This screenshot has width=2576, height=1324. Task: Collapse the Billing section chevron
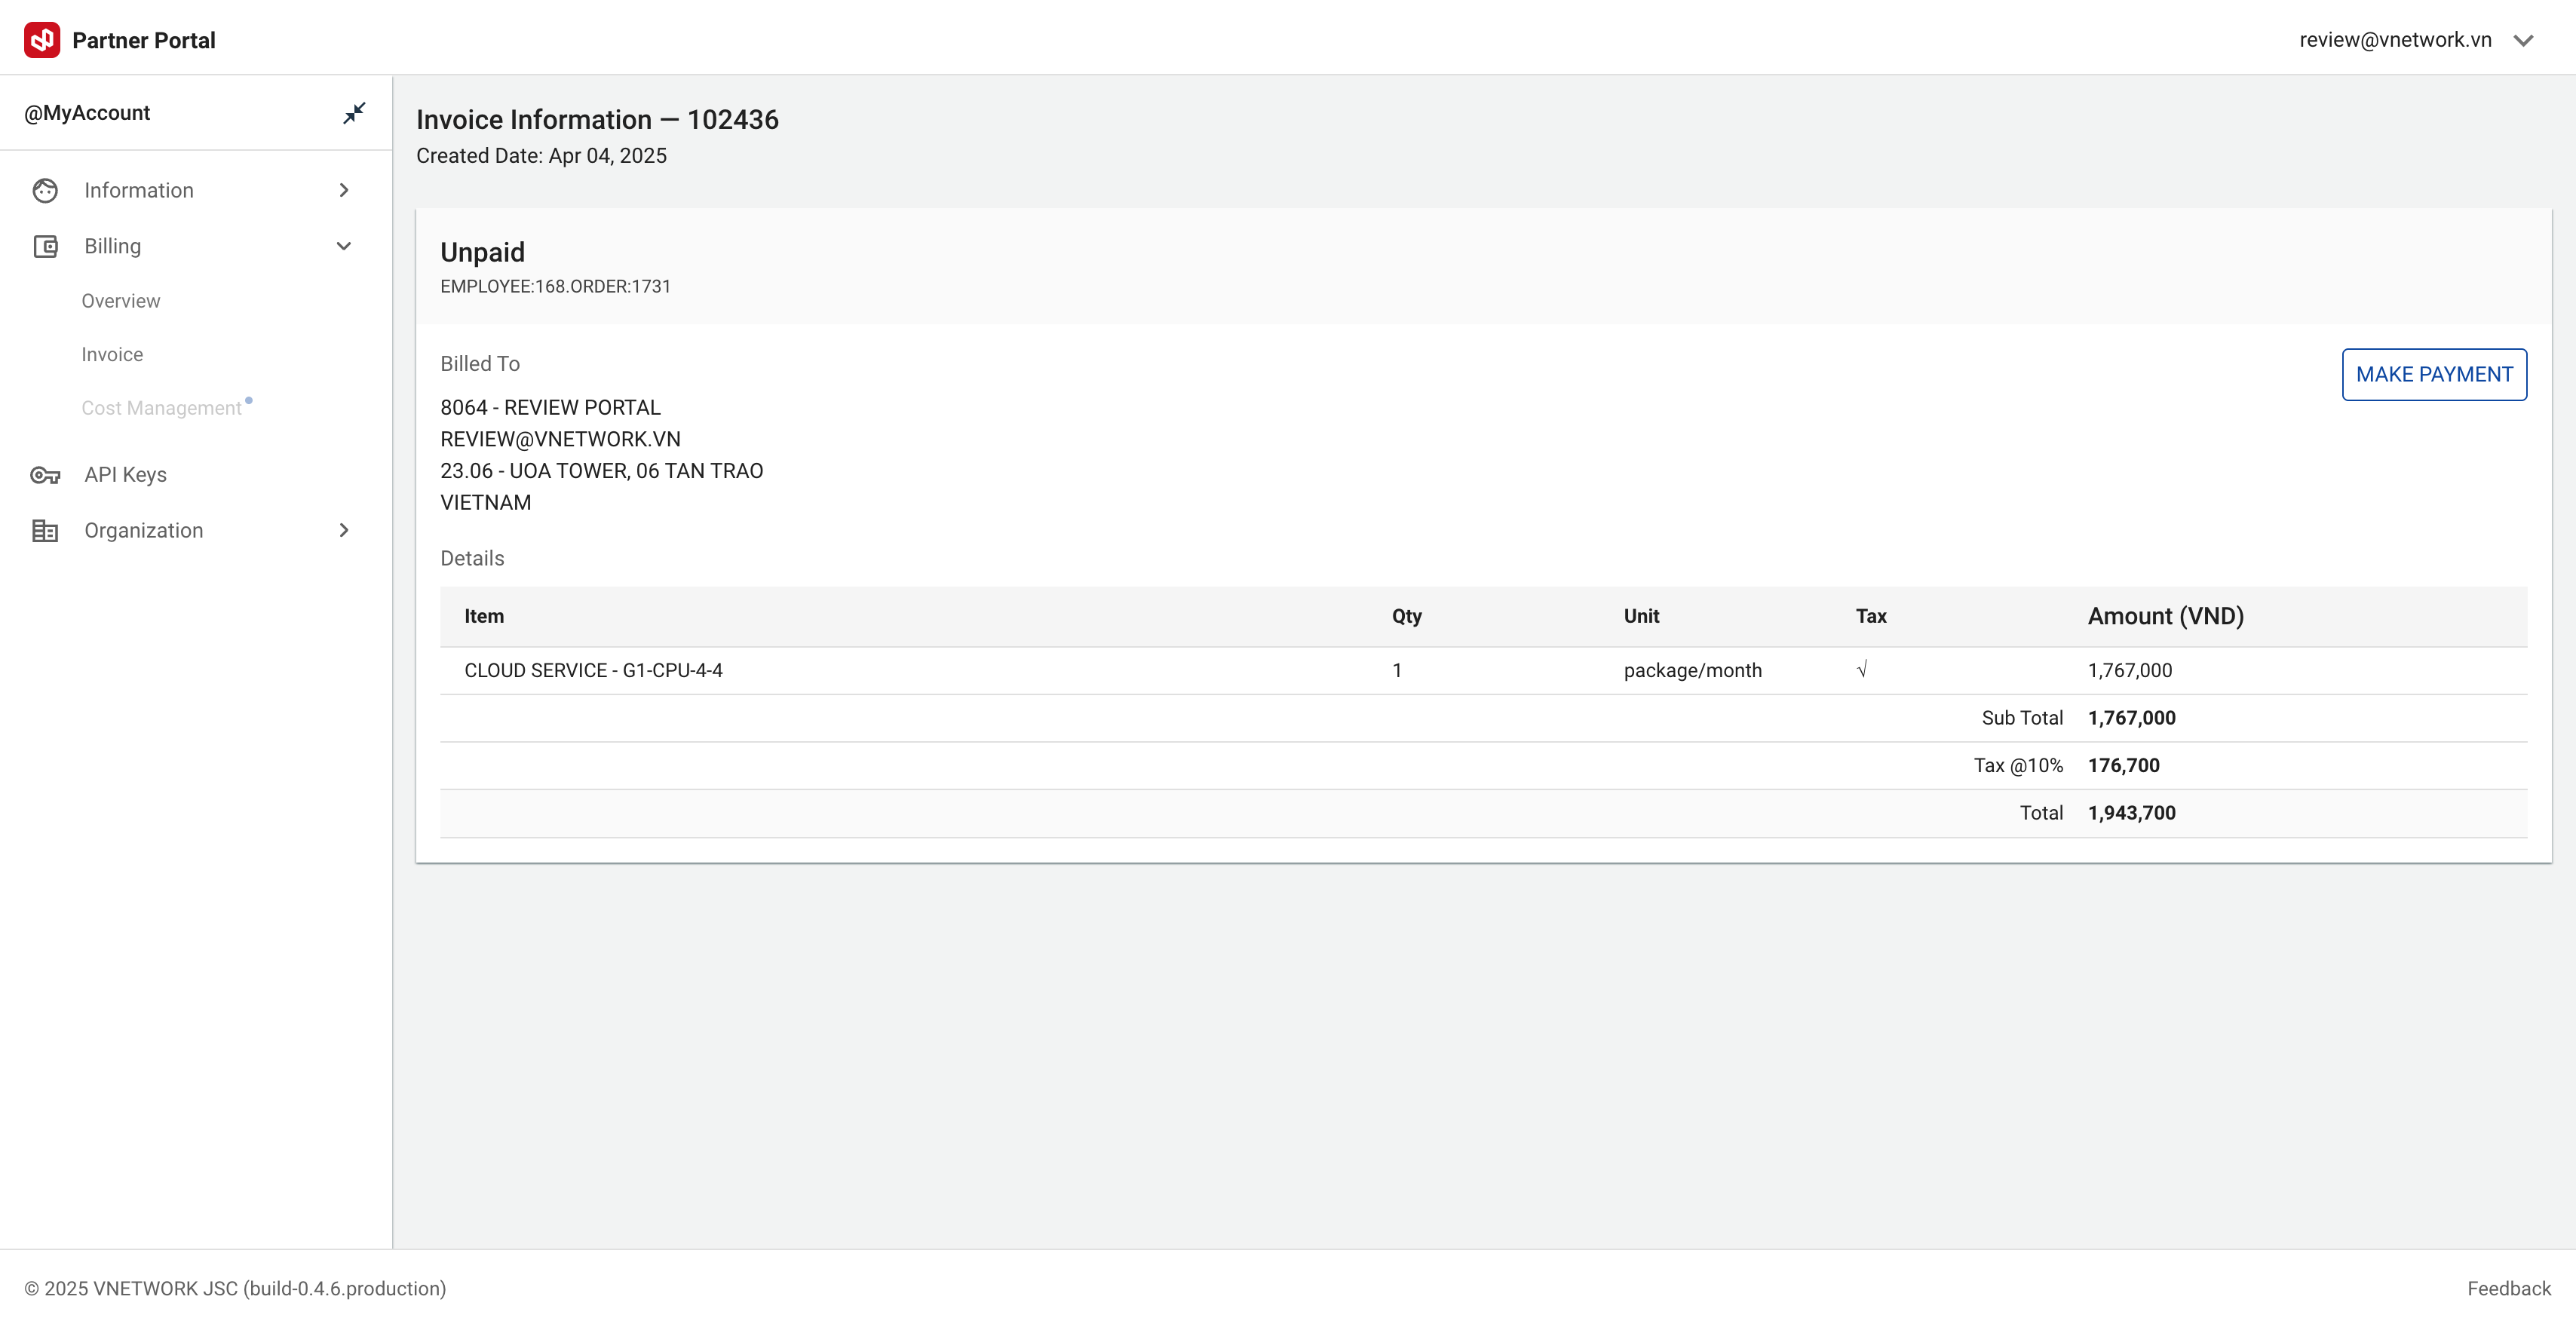click(x=344, y=246)
